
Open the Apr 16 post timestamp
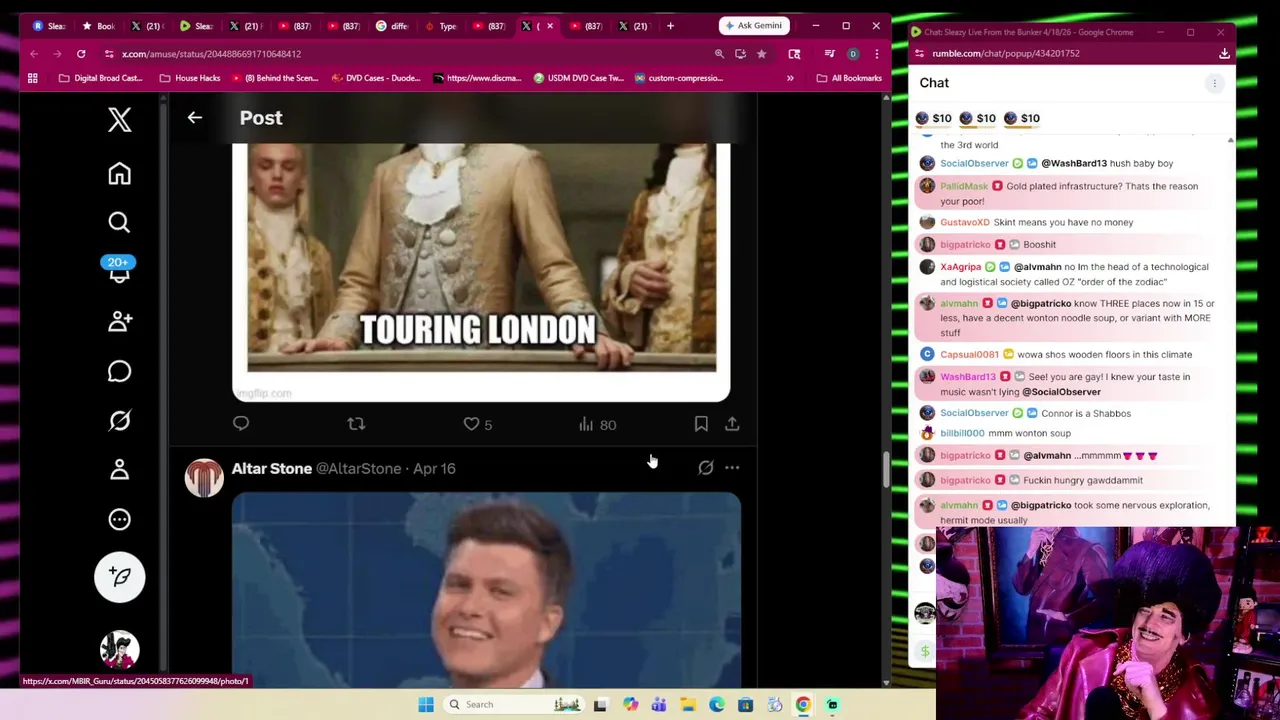[434, 468]
